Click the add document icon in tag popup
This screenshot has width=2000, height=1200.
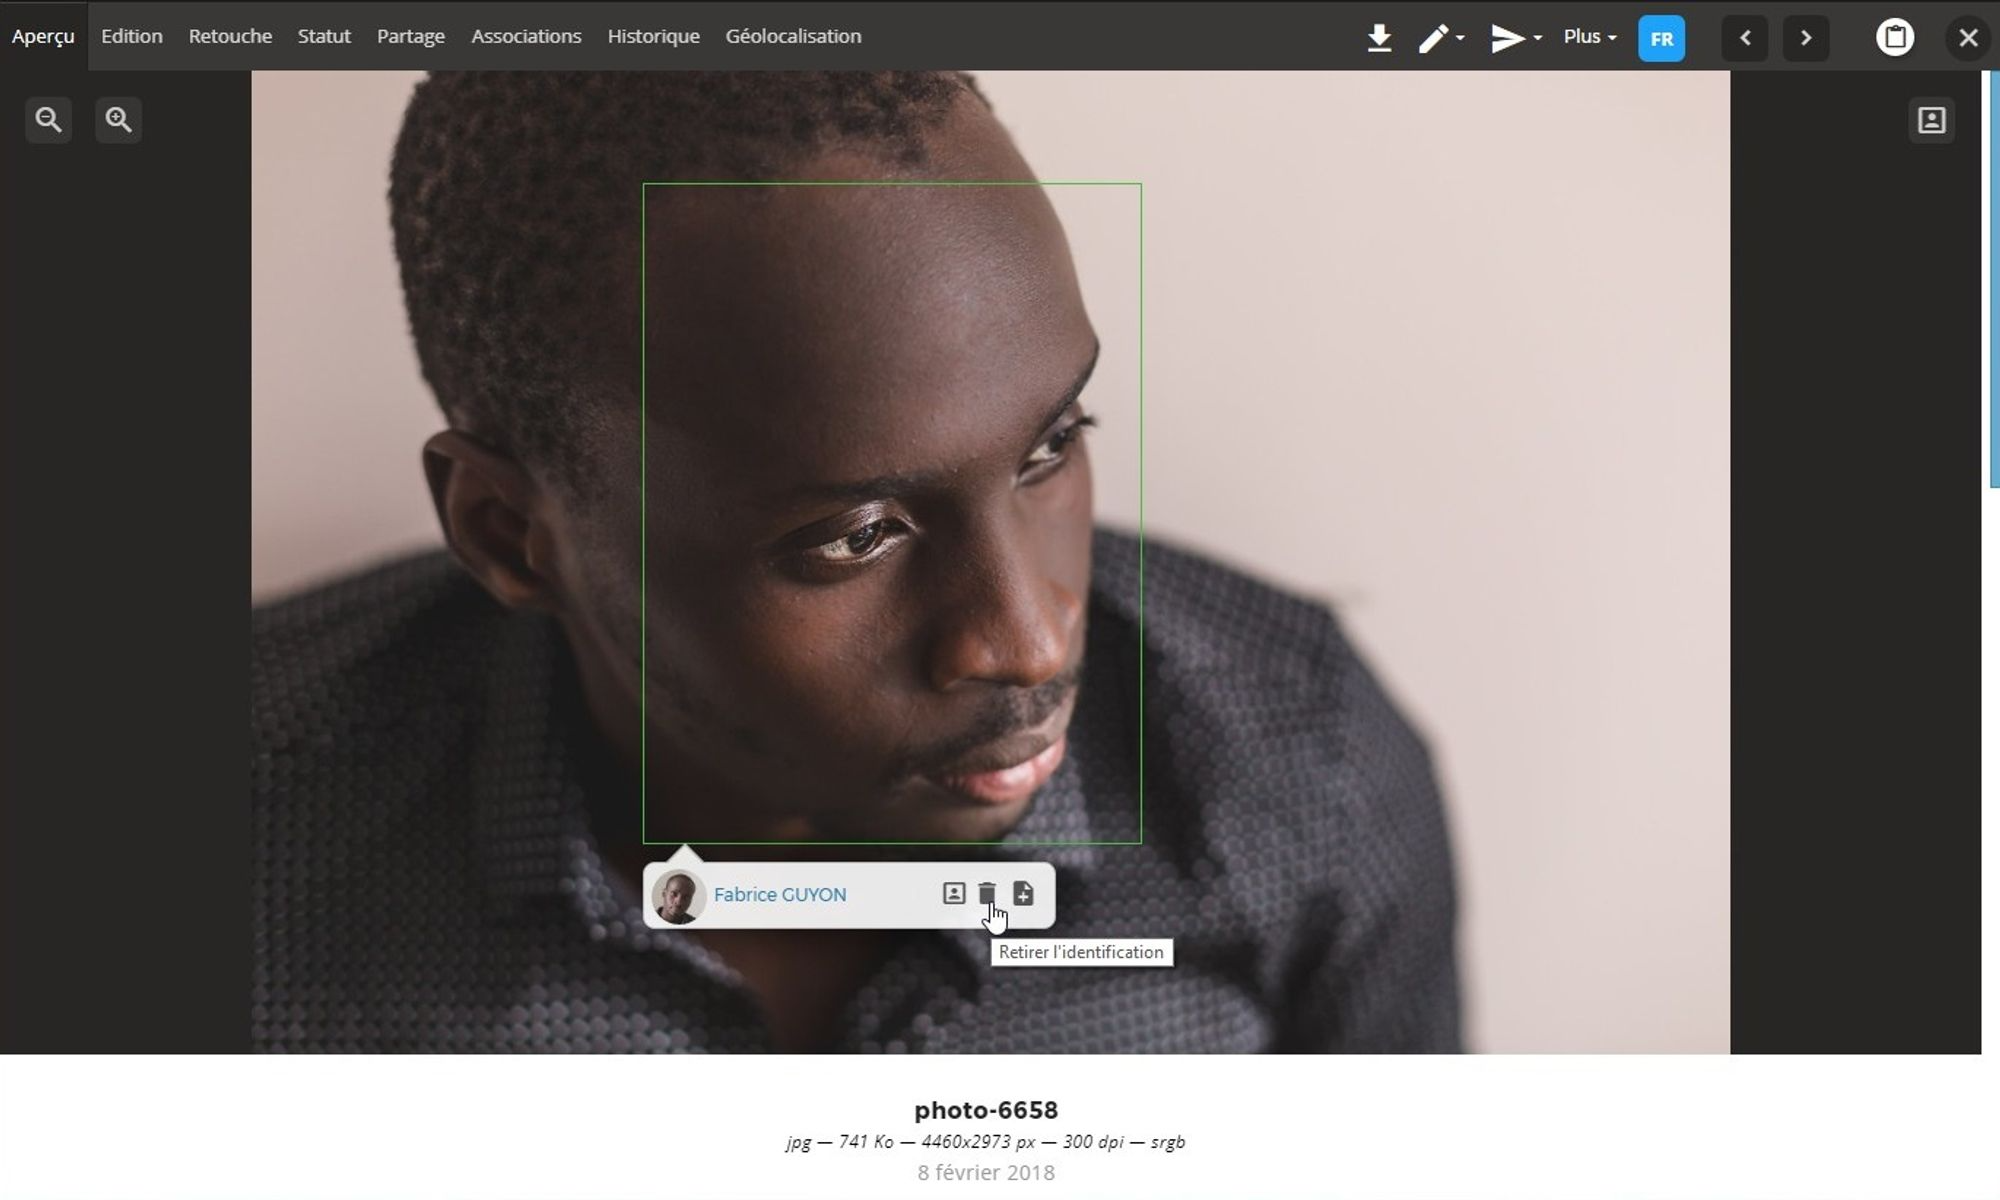tap(1023, 893)
